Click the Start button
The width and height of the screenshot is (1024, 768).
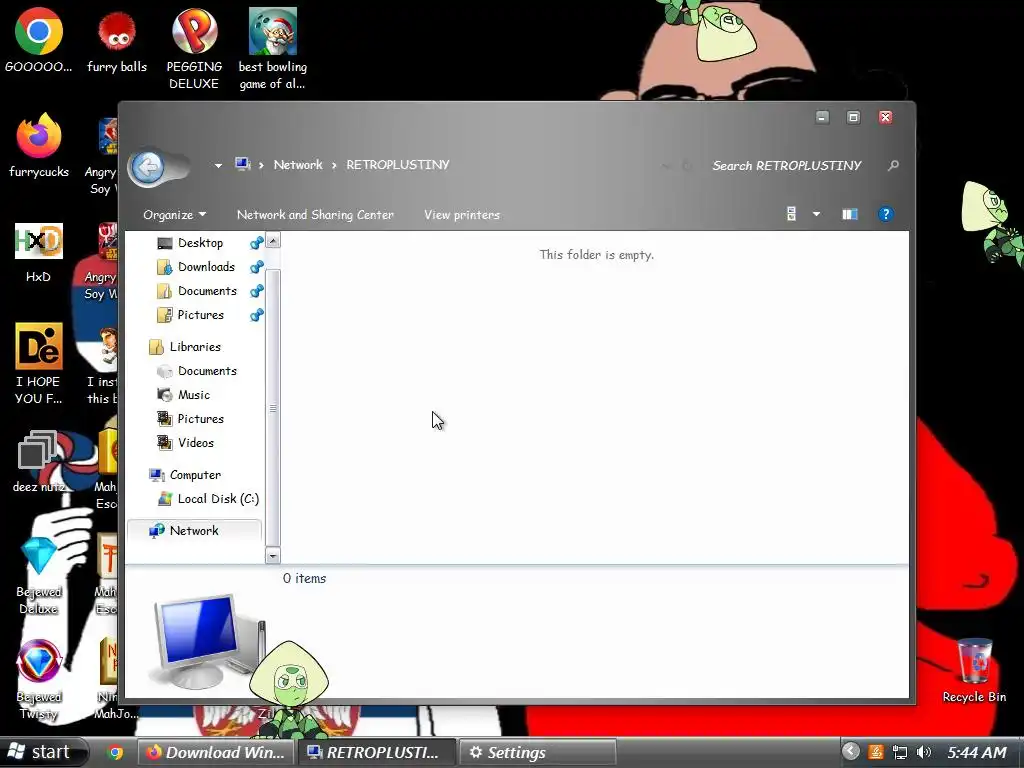(42, 752)
